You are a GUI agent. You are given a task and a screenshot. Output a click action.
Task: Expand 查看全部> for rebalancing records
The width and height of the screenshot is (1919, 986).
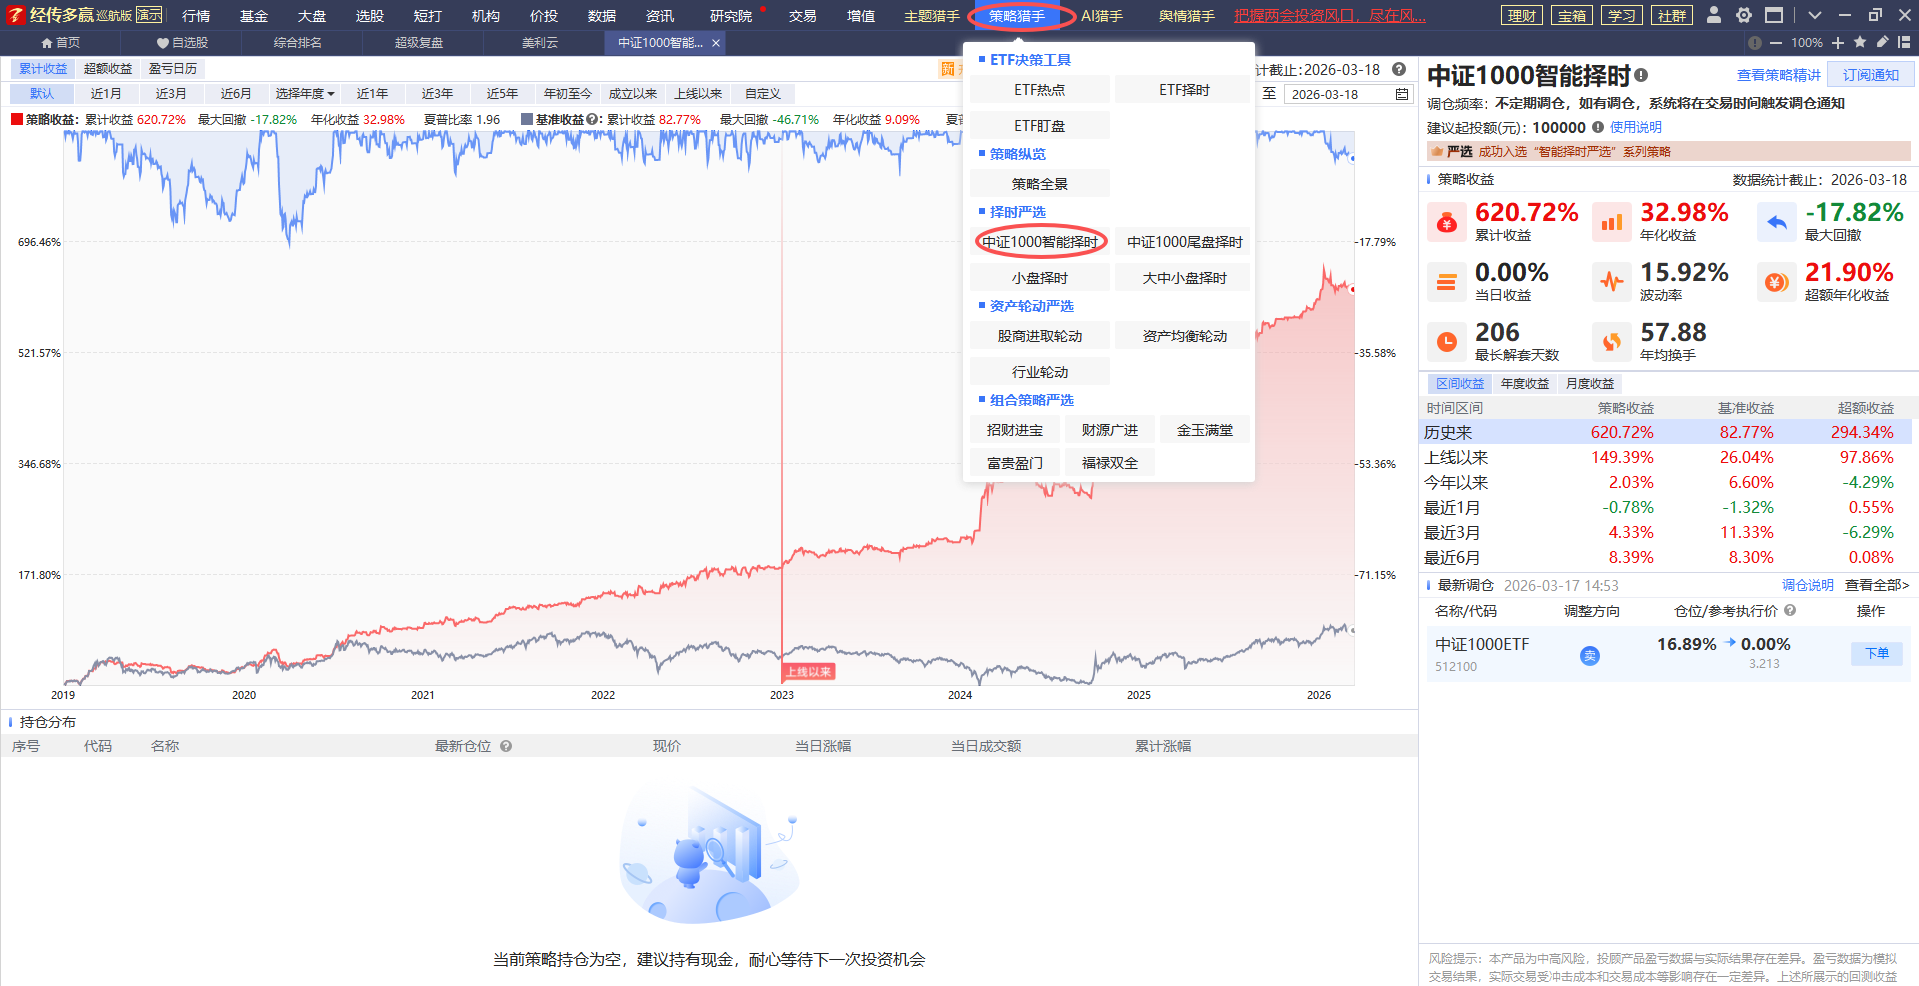coord(1876,585)
